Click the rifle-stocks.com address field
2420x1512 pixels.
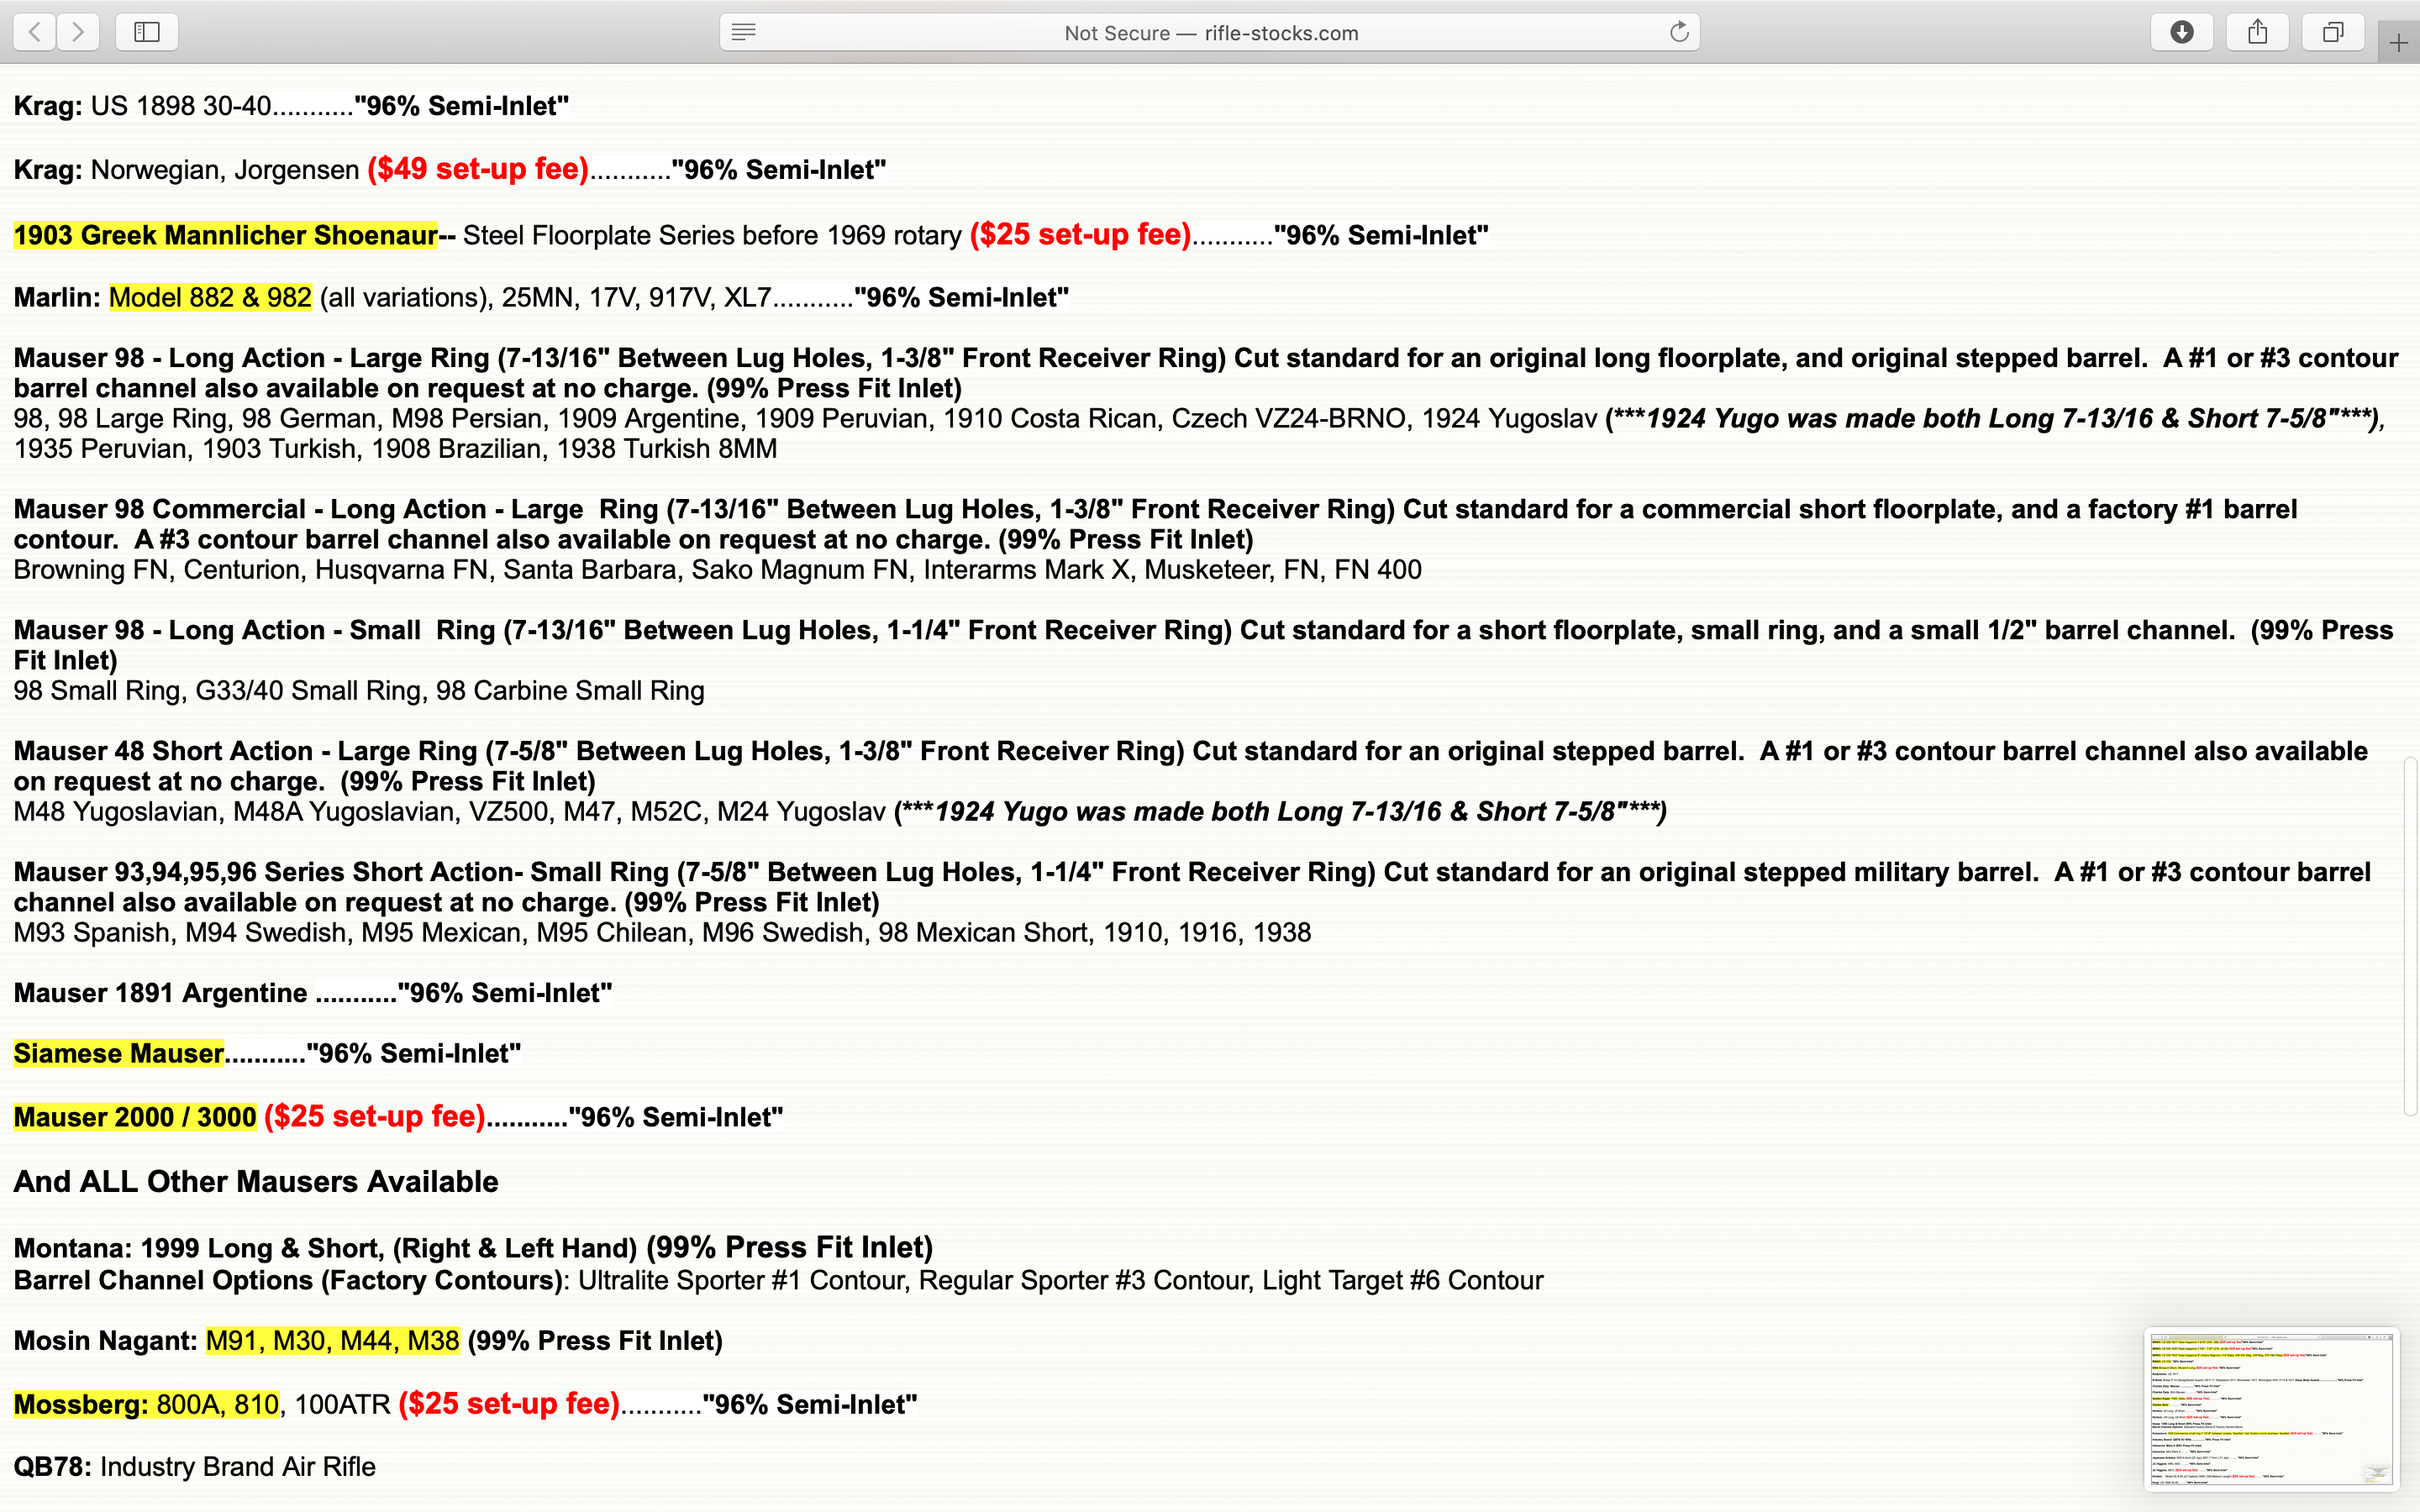(1210, 33)
